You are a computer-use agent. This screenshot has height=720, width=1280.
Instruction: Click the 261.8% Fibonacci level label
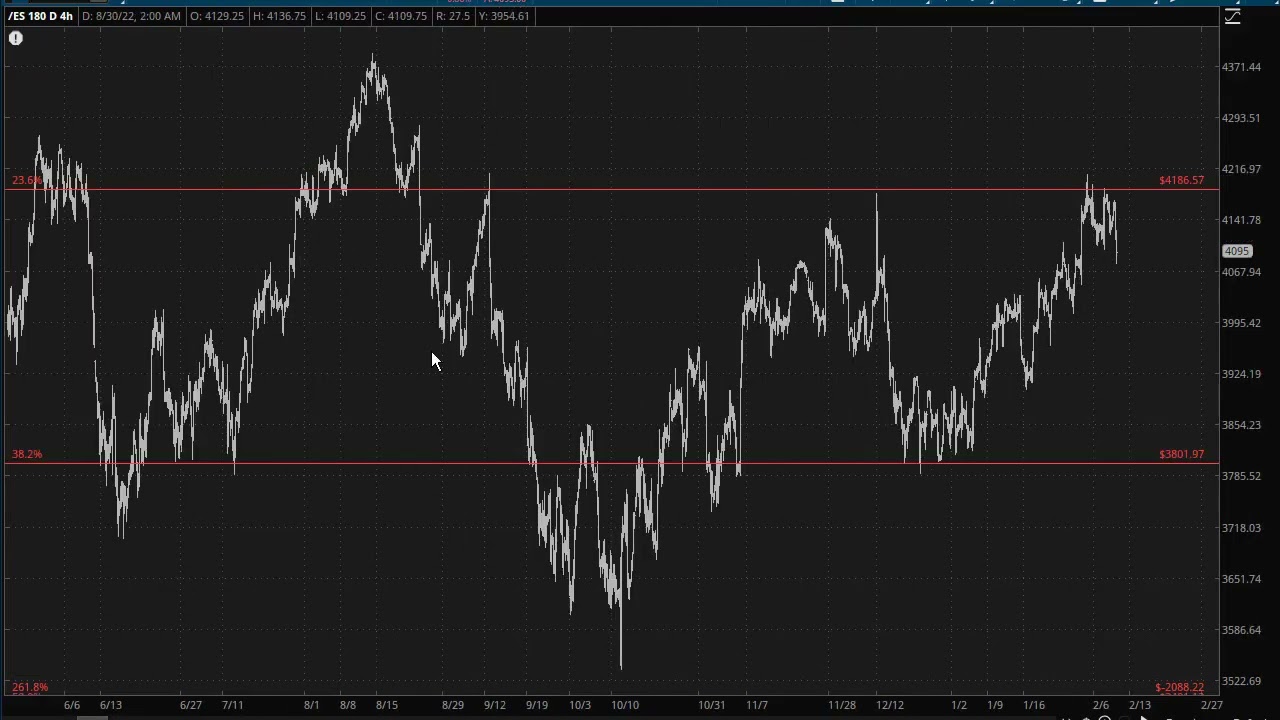(30, 687)
